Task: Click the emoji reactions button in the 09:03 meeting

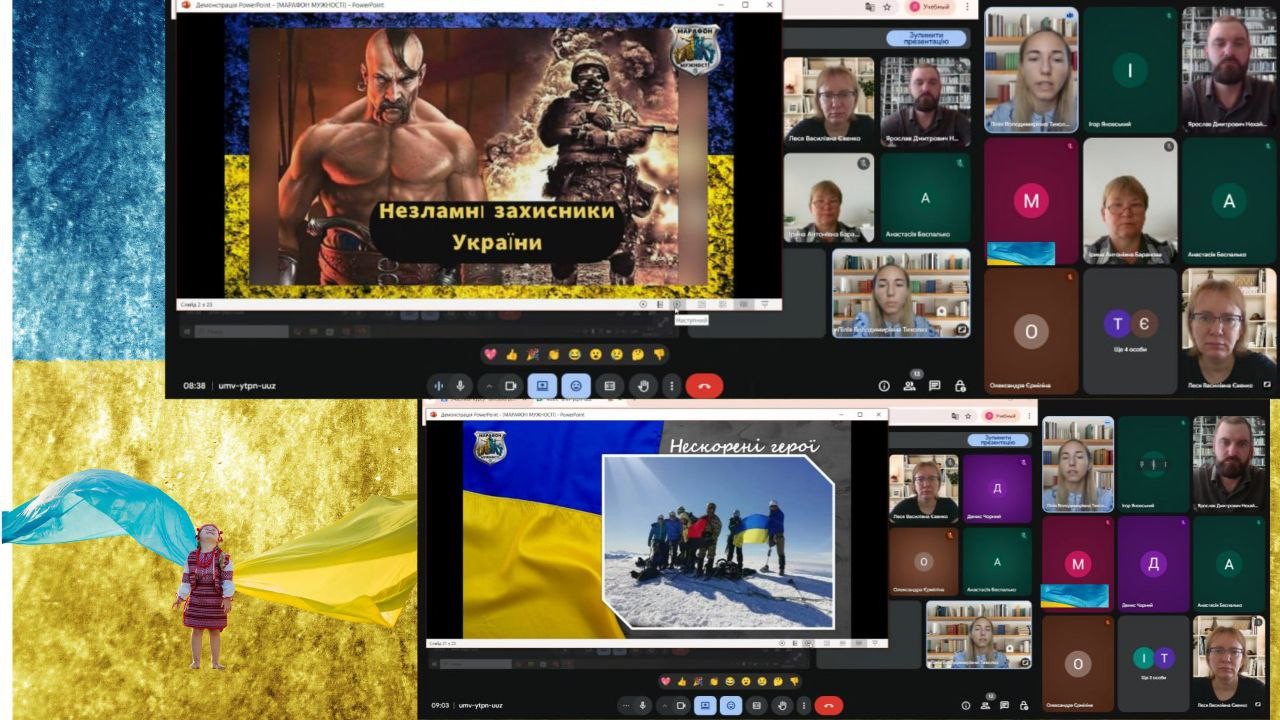Action: [732, 705]
